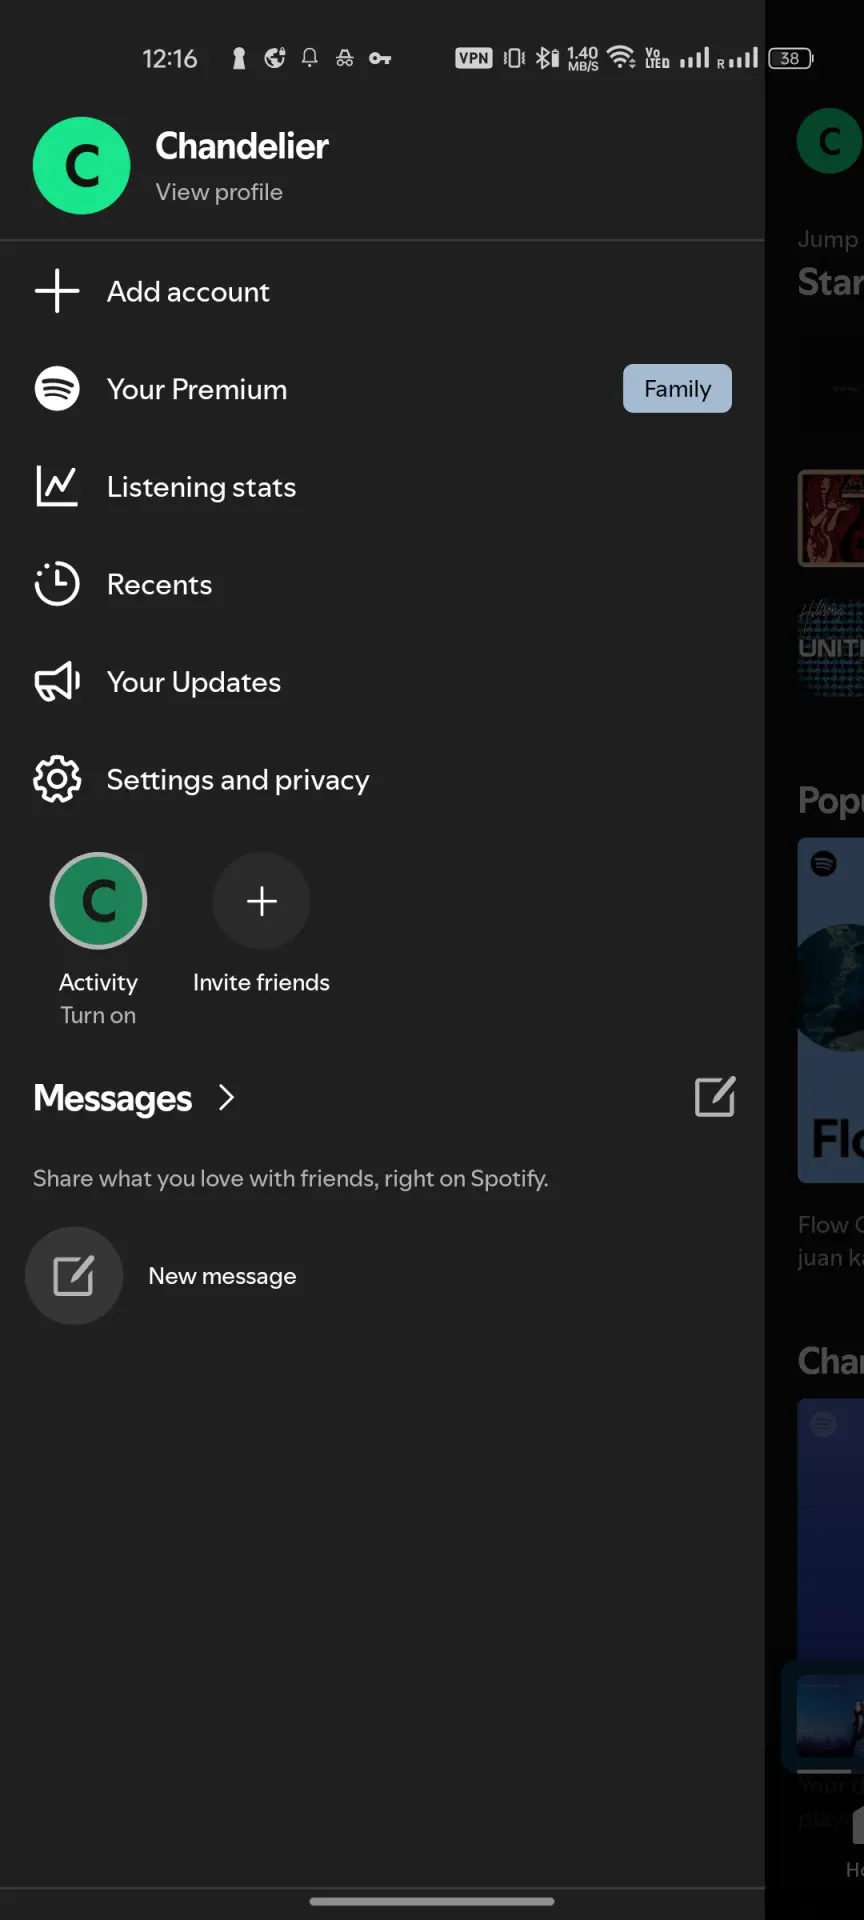Tap the battery indicator showing 38

click(790, 58)
